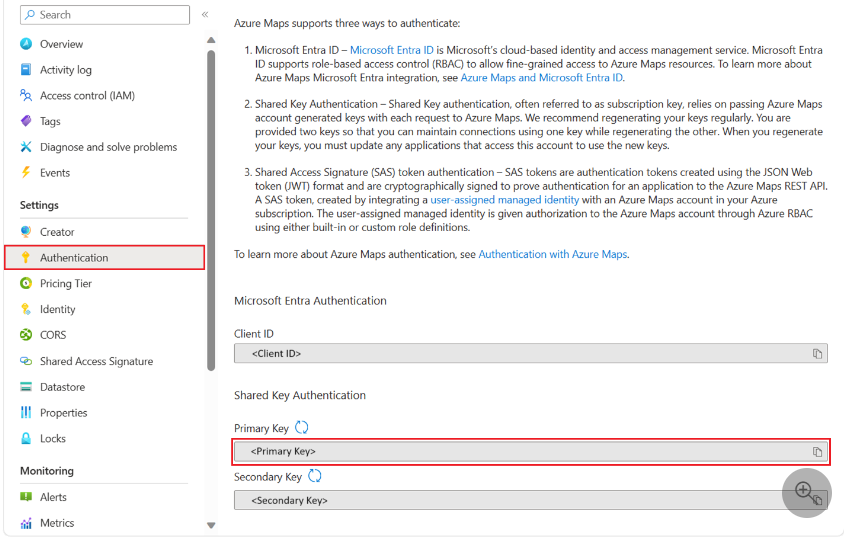Image resolution: width=852 pixels, height=546 pixels.
Task: Click the sidebar scrollbar thumb
Action: tap(211, 211)
